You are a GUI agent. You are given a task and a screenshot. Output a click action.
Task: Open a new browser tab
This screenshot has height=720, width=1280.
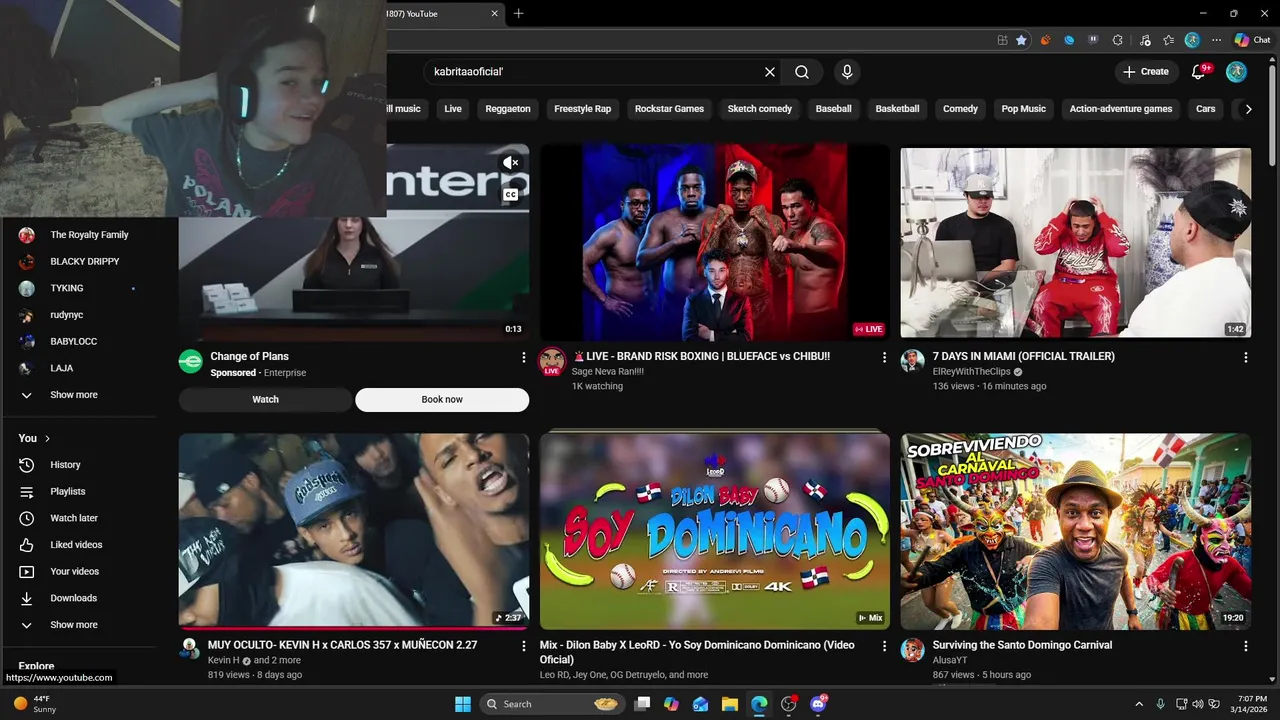tap(518, 14)
